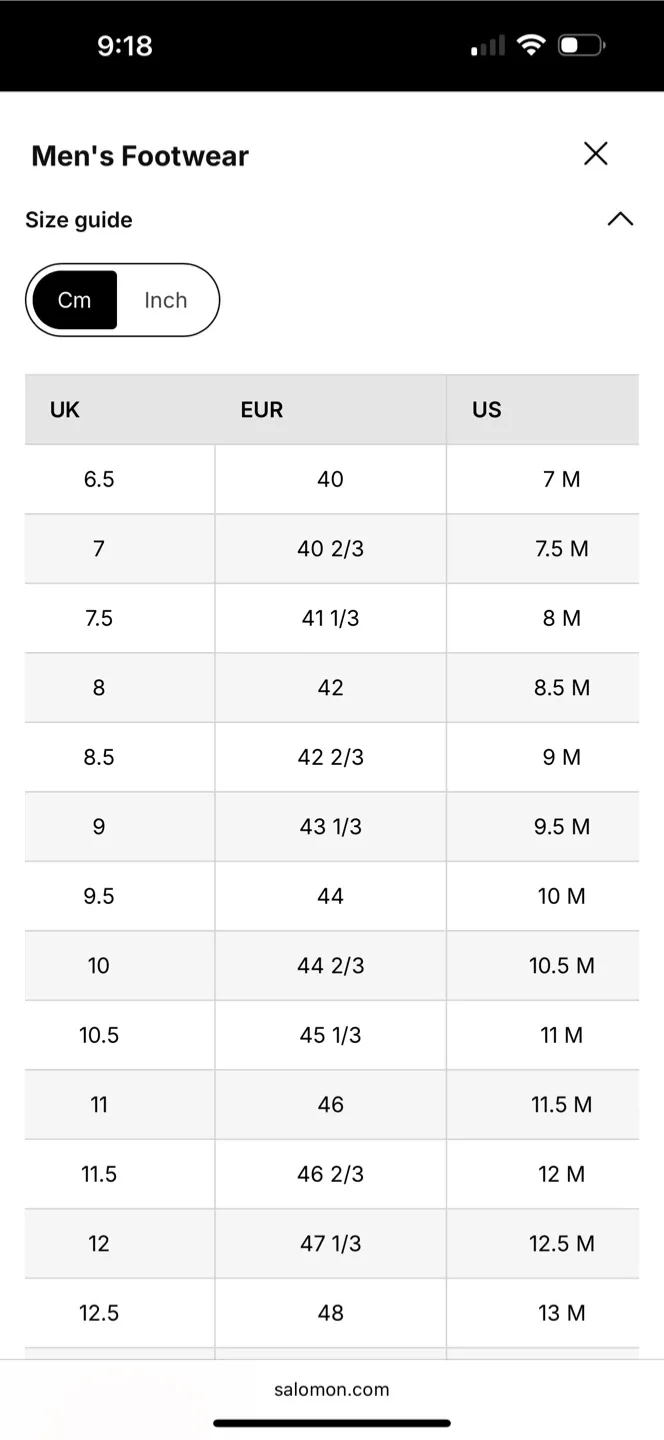Click the EUR column header
This screenshot has width=664, height=1440.
[x=262, y=410]
